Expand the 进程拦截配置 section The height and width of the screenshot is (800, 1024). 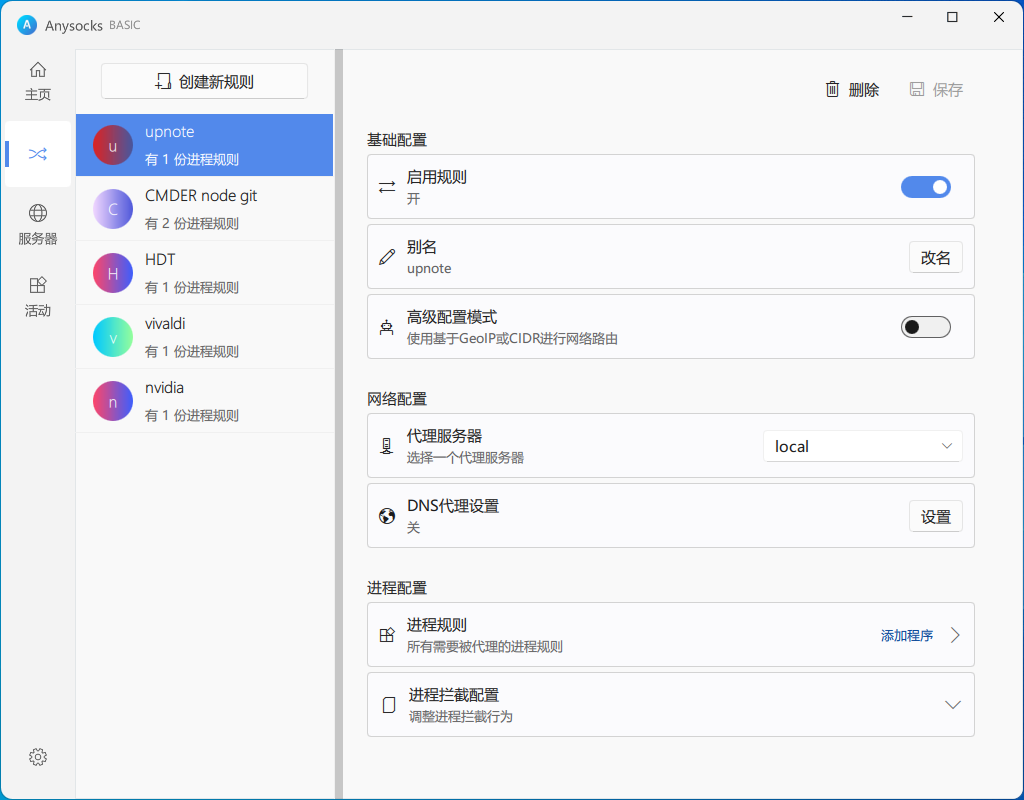(952, 705)
